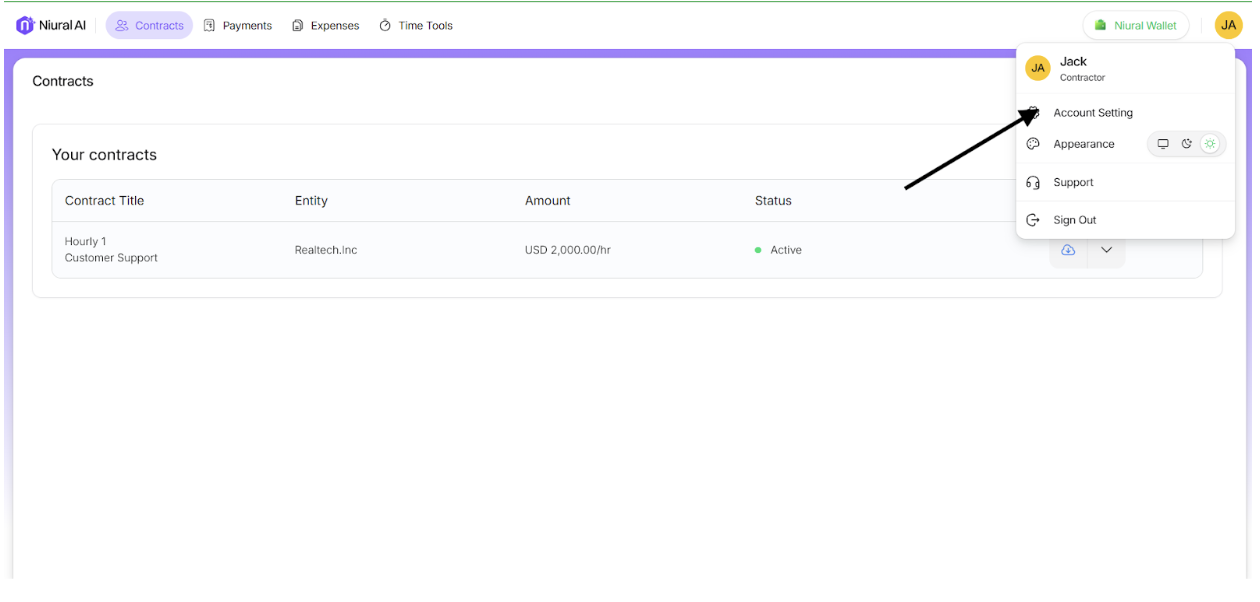Open Account Setting from menu
Screen dimensions: 1260x602
(1092, 113)
